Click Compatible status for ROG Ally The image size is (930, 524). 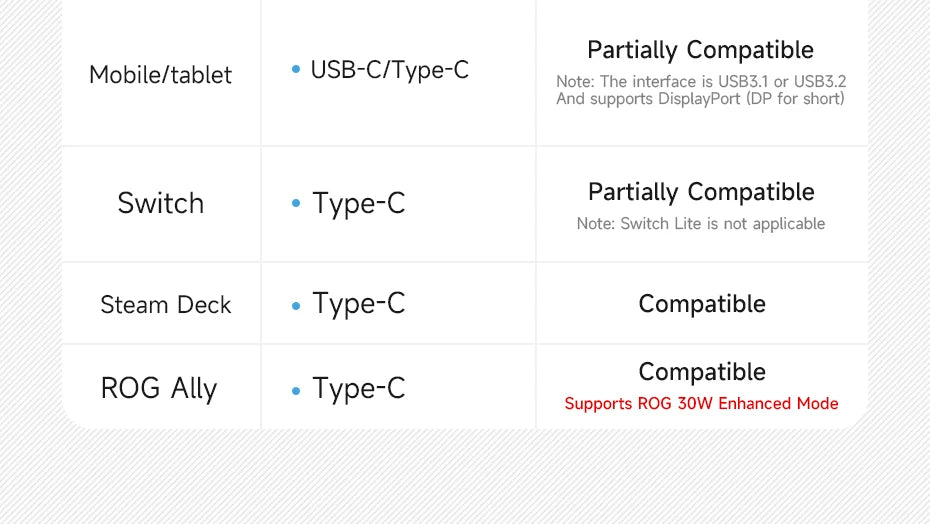pyautogui.click(x=702, y=372)
